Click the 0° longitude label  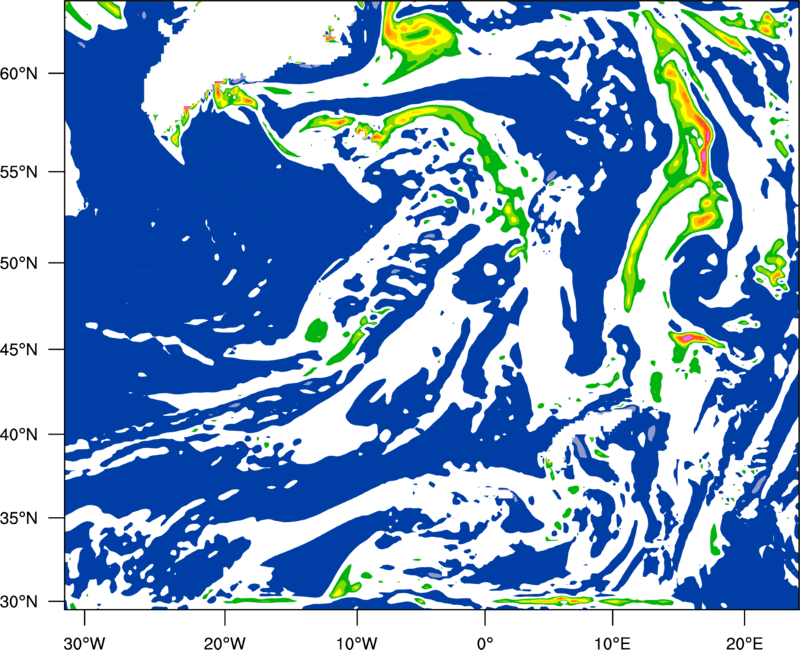tap(485, 643)
